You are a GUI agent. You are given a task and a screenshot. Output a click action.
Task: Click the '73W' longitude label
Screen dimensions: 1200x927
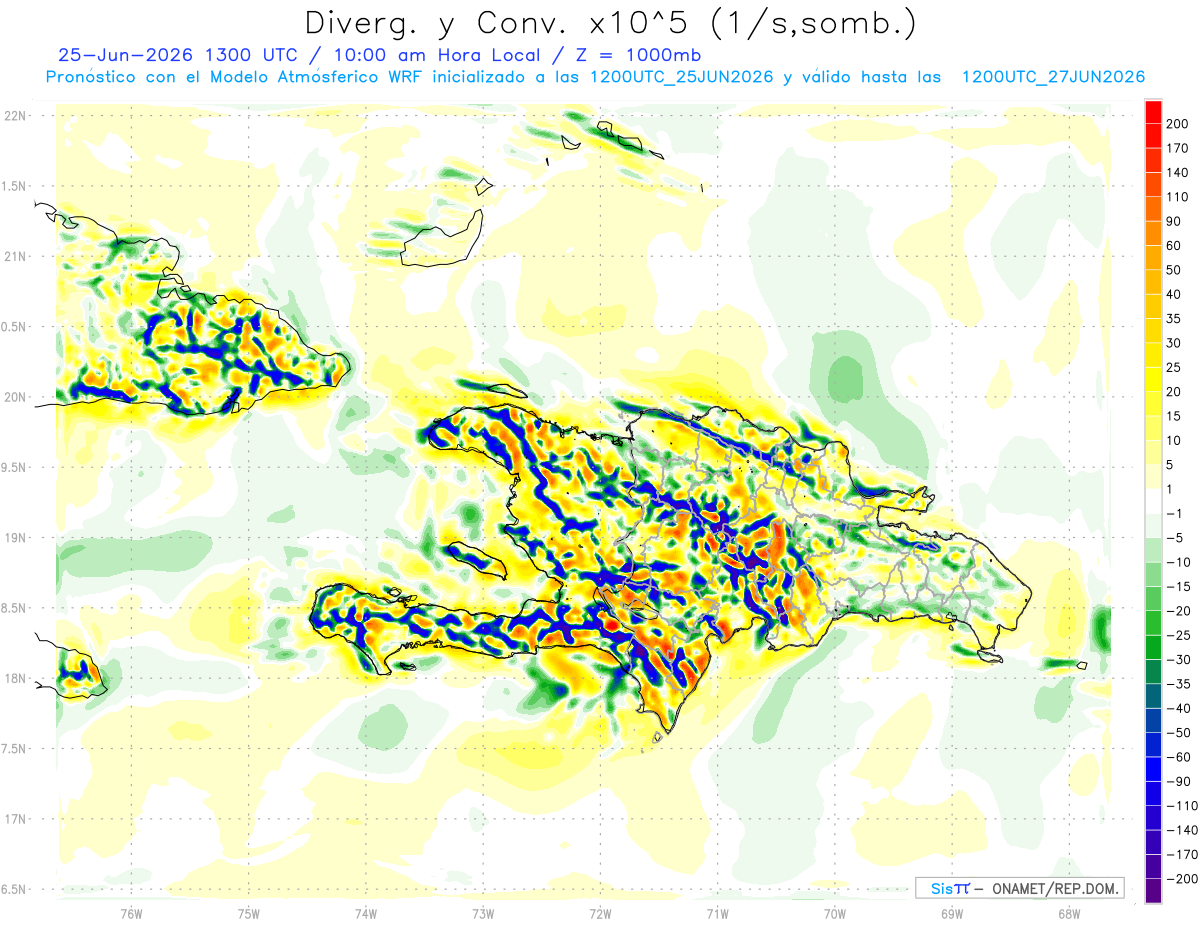click(x=483, y=913)
